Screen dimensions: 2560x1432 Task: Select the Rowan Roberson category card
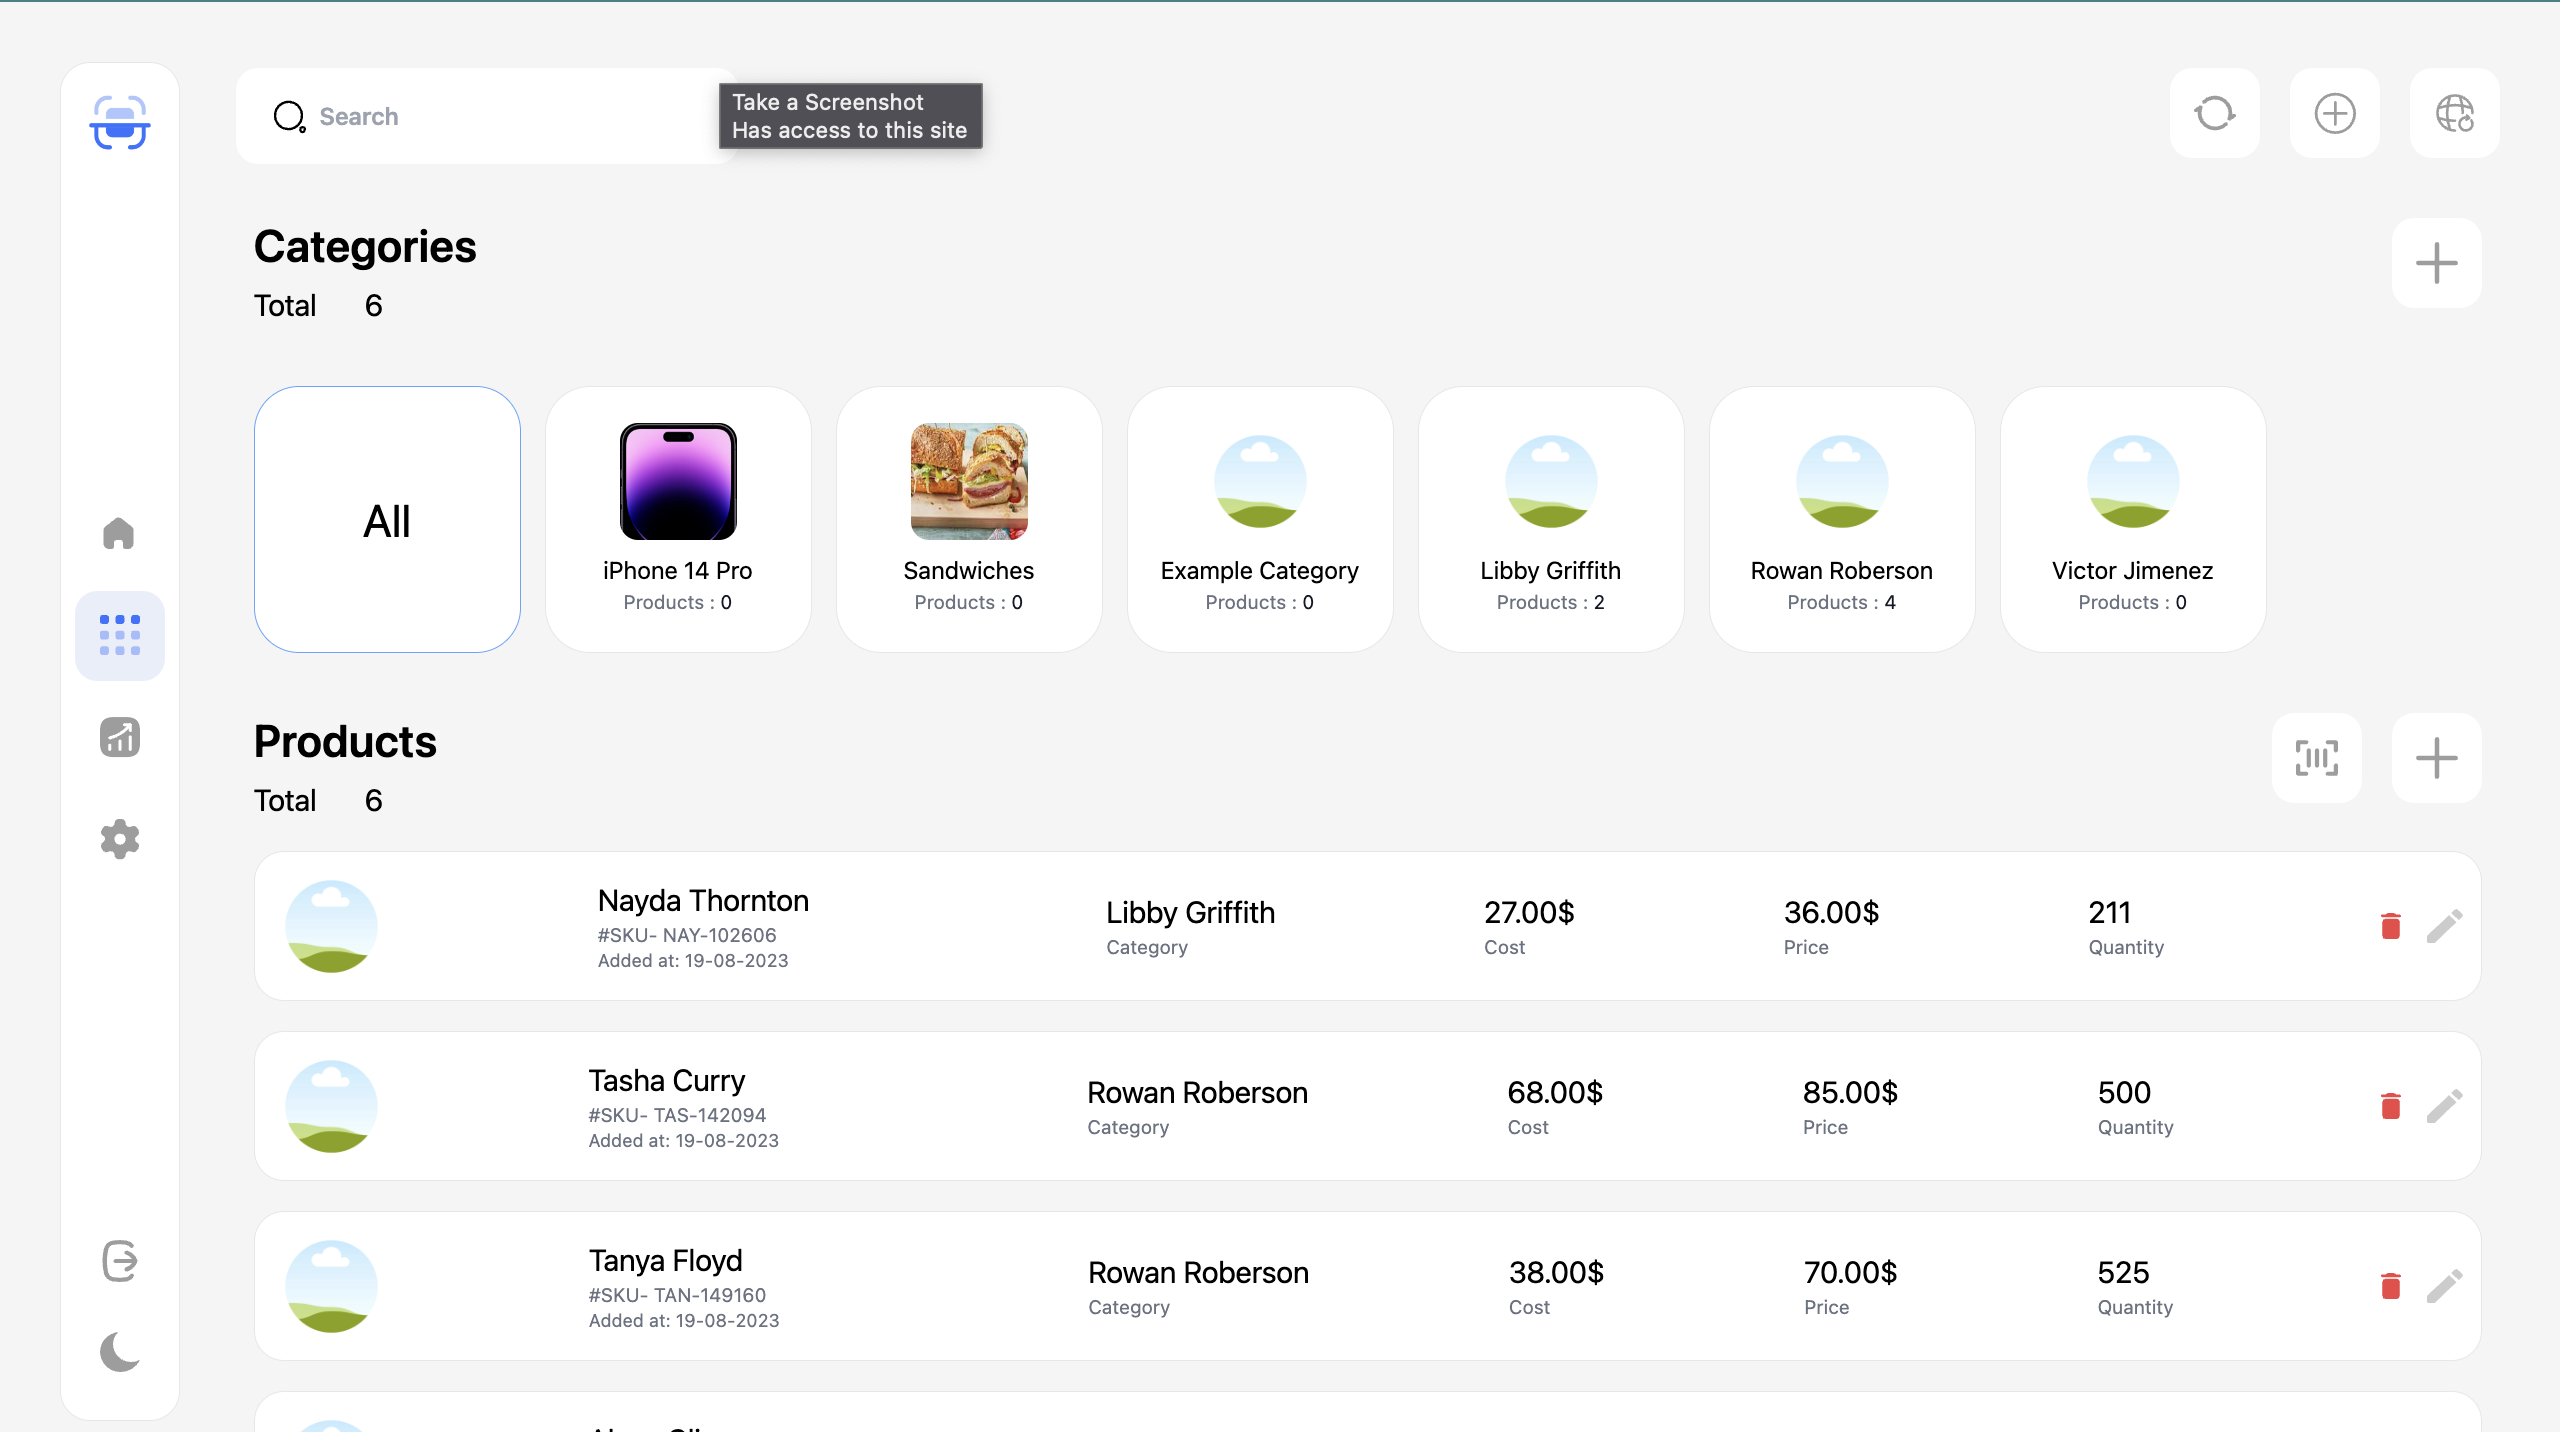tap(1841, 520)
